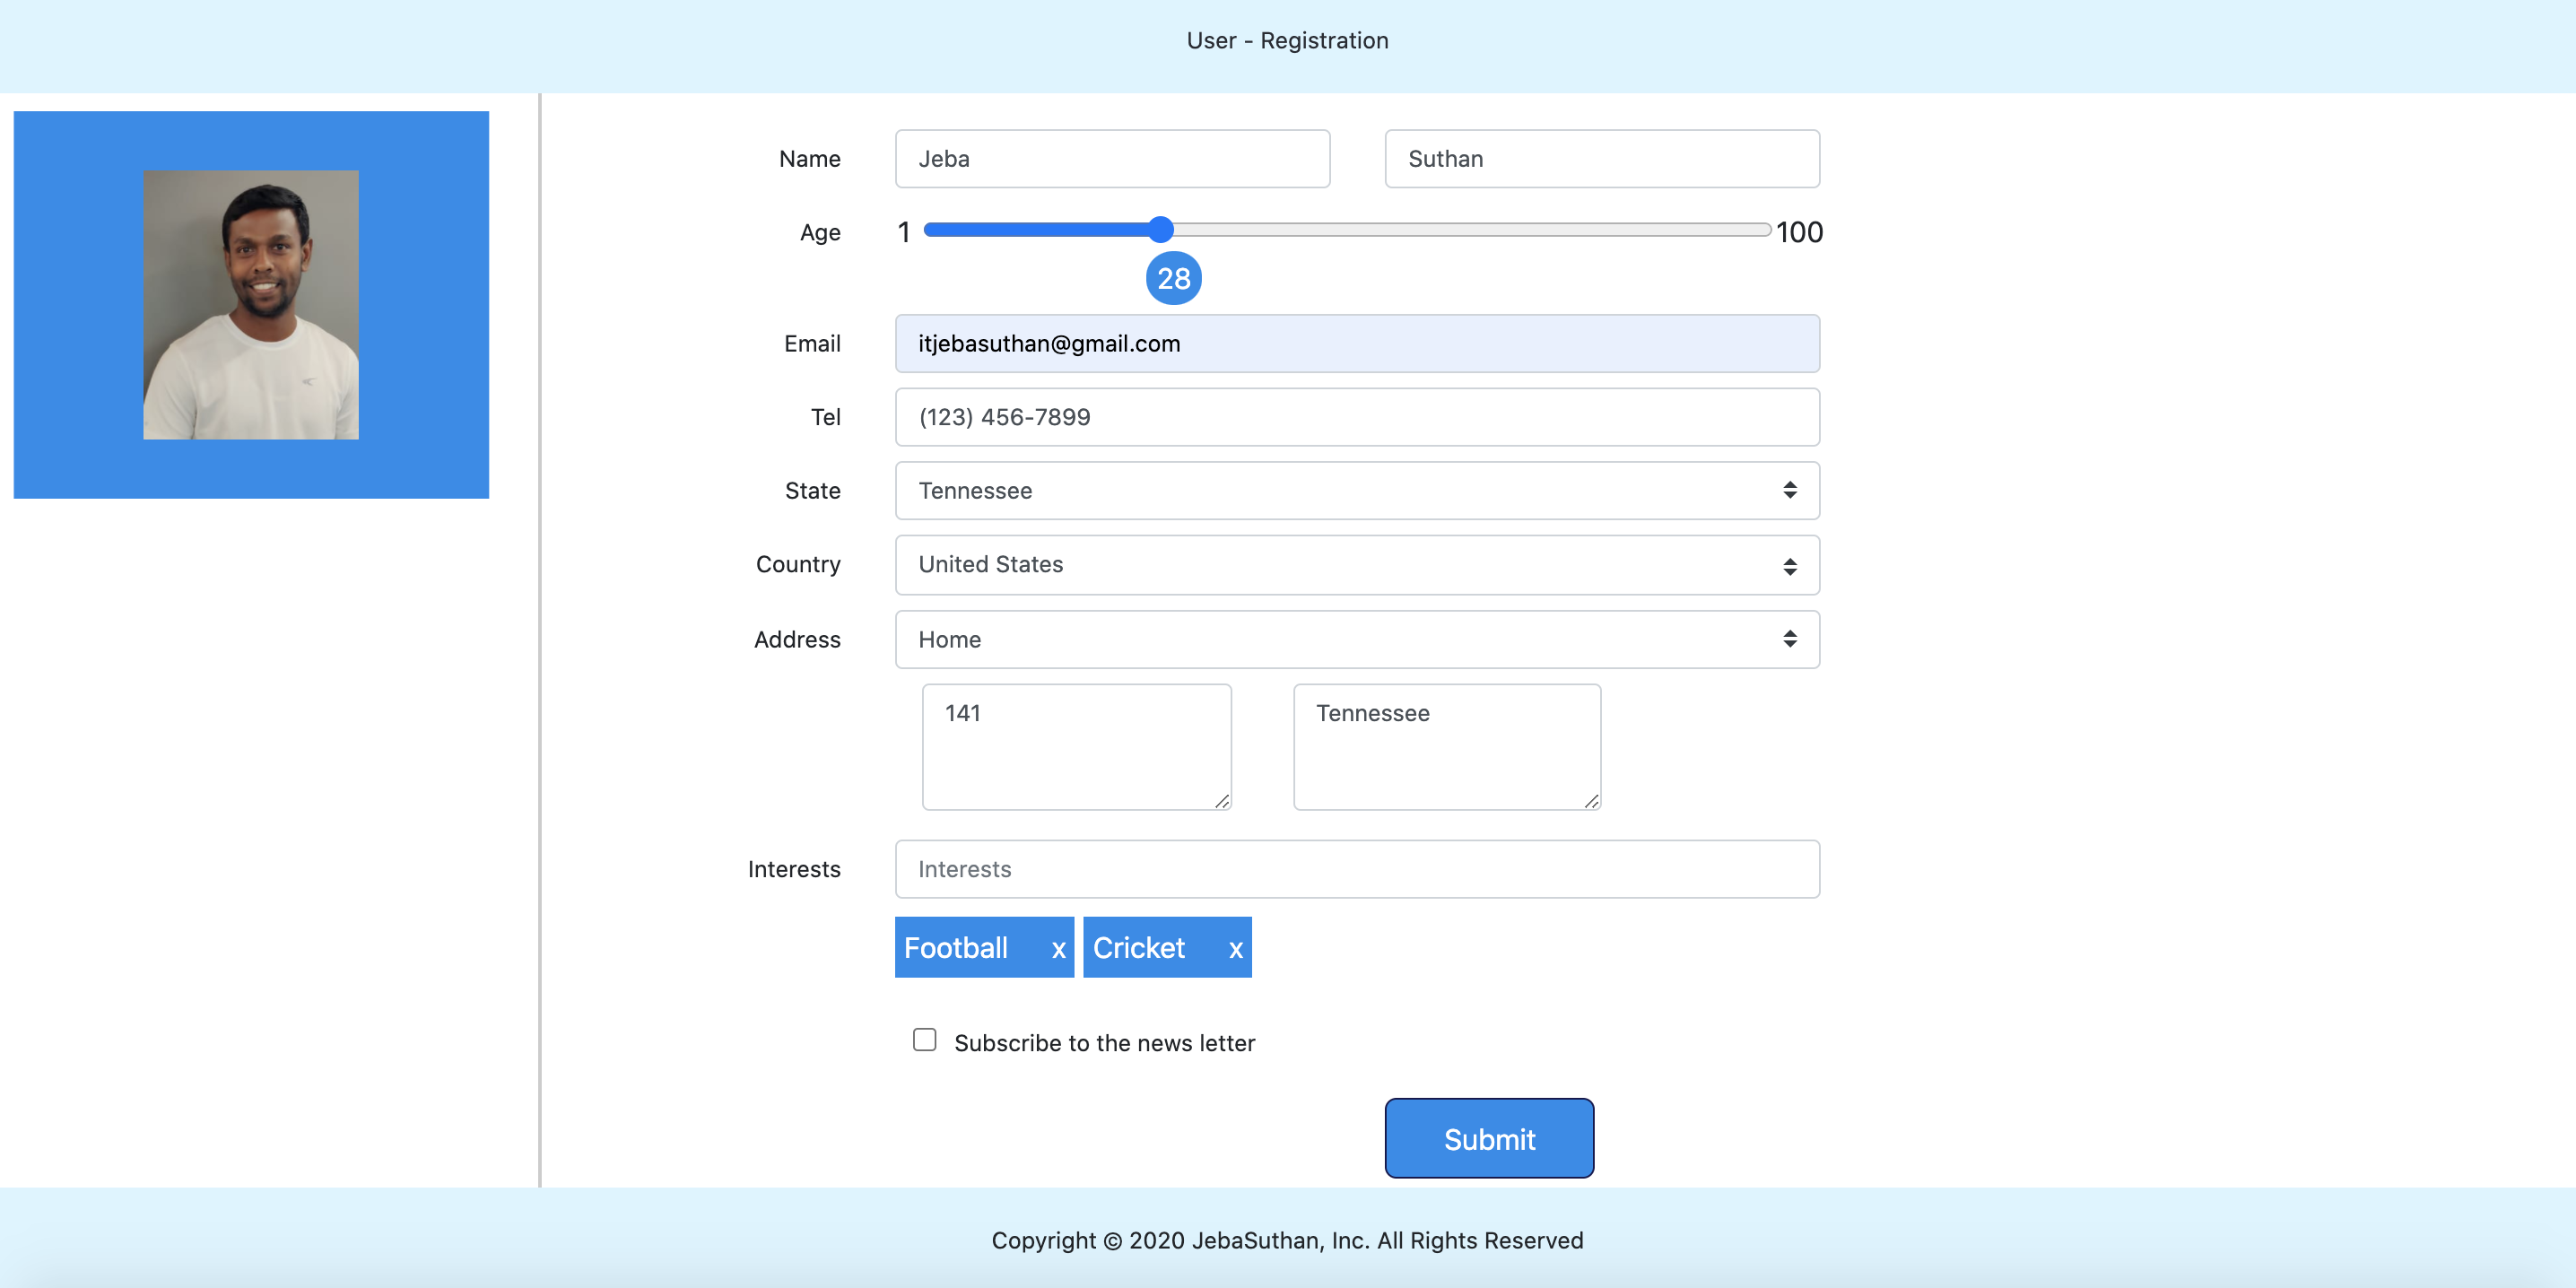The width and height of the screenshot is (2576, 1288).
Task: Click the age value badge showing 28
Action: pyautogui.click(x=1174, y=278)
